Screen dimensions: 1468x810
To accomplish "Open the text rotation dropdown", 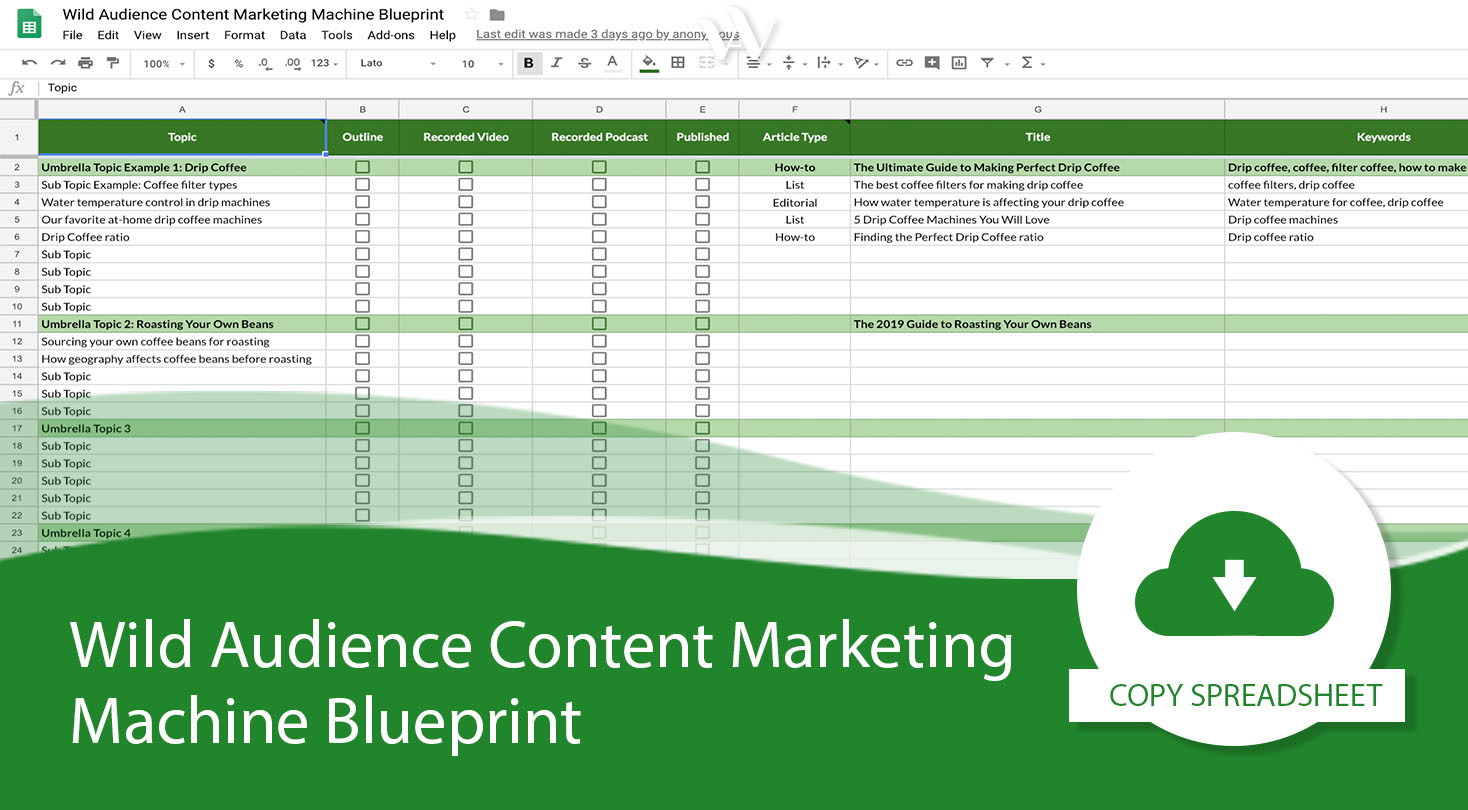I will click(866, 63).
